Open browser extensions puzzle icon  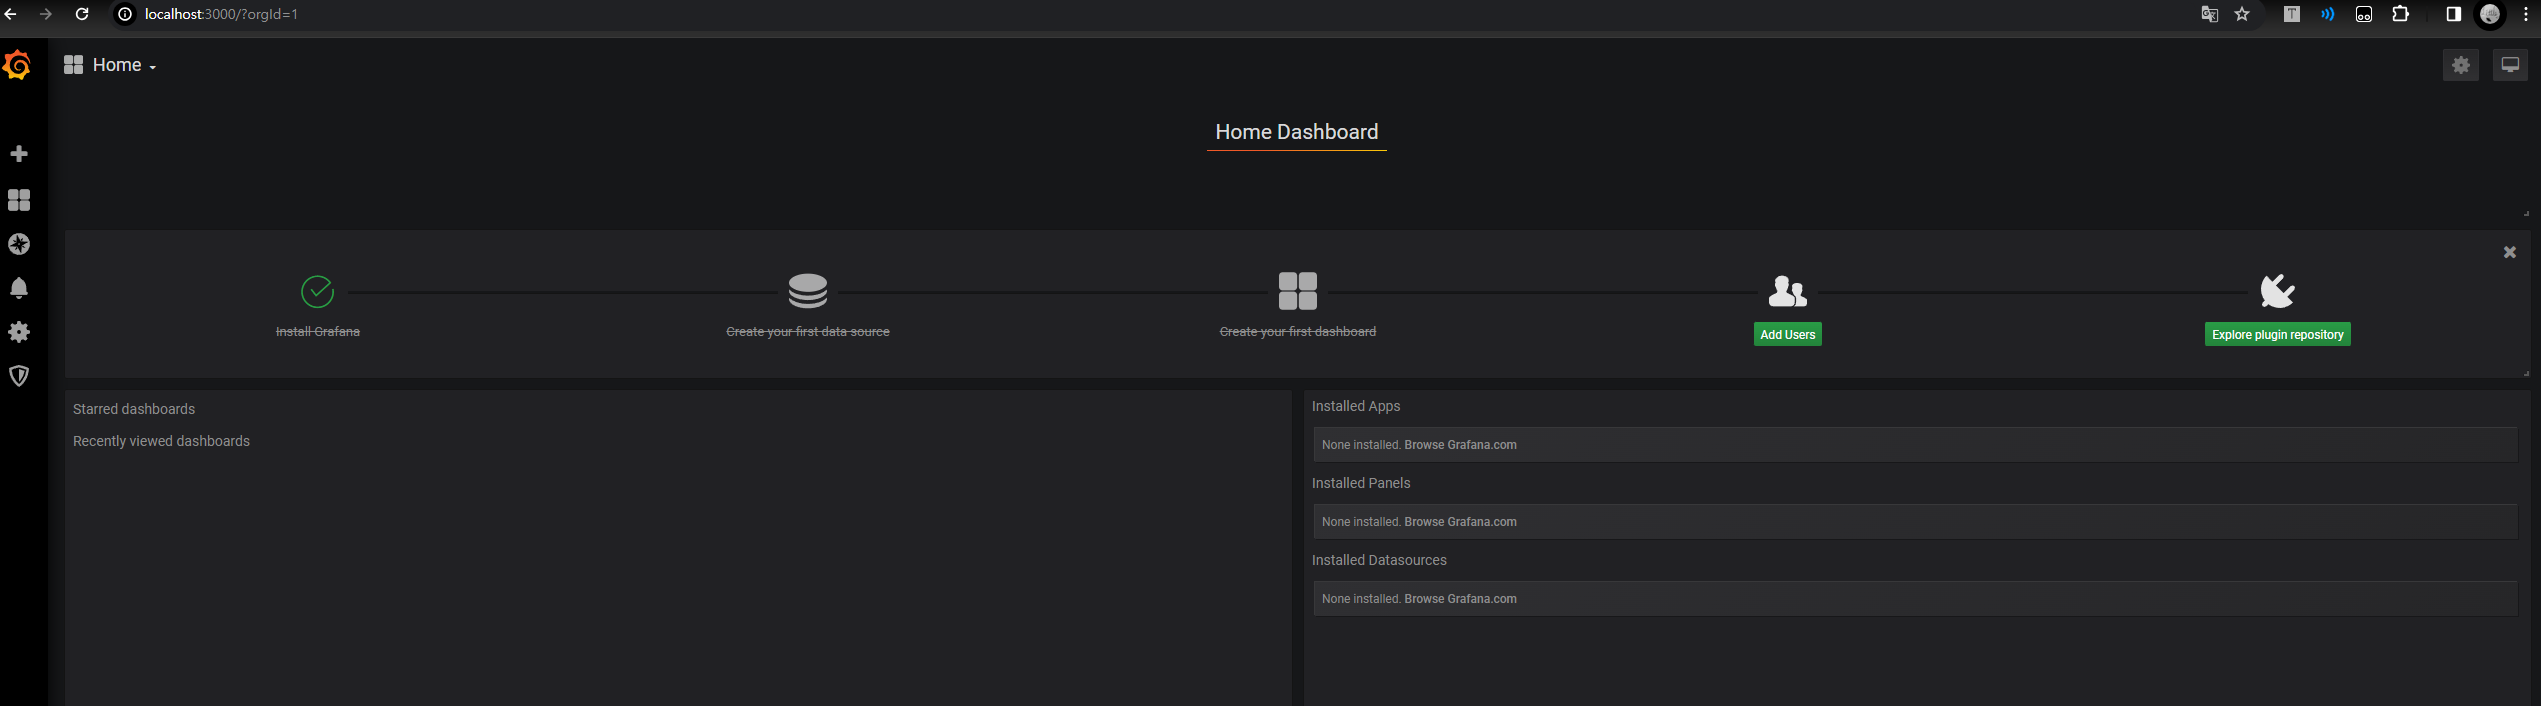(2400, 14)
